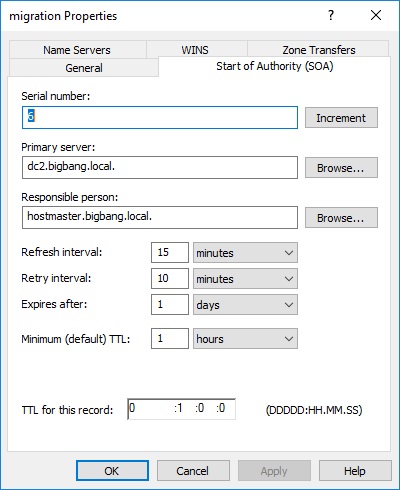Click the TTL for this record field
Image resolution: width=400 pixels, height=490 pixels.
182,409
